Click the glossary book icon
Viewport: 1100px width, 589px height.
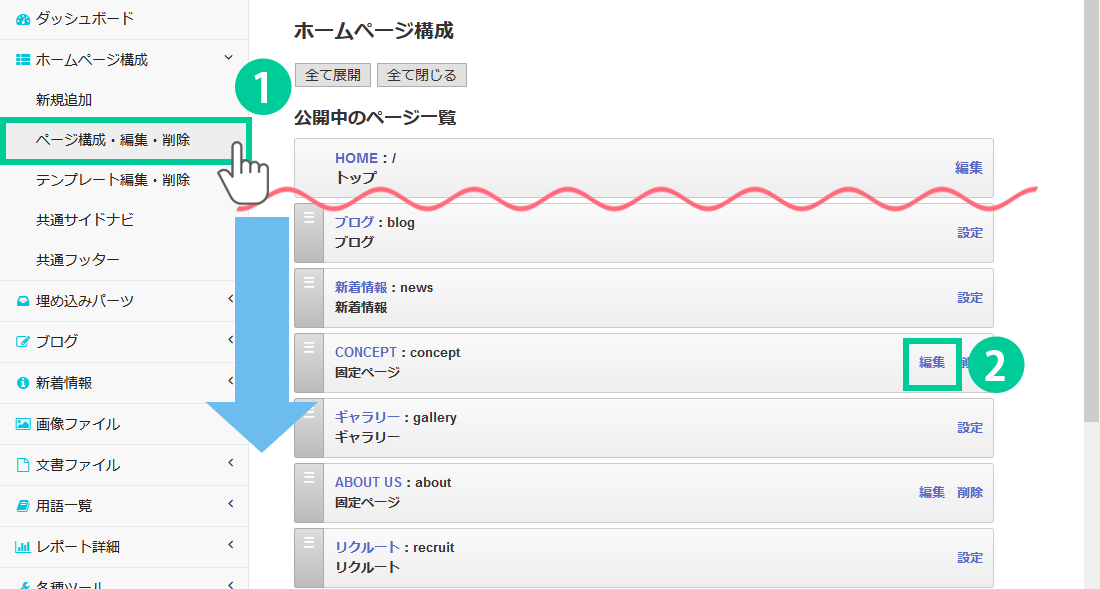(x=23, y=506)
